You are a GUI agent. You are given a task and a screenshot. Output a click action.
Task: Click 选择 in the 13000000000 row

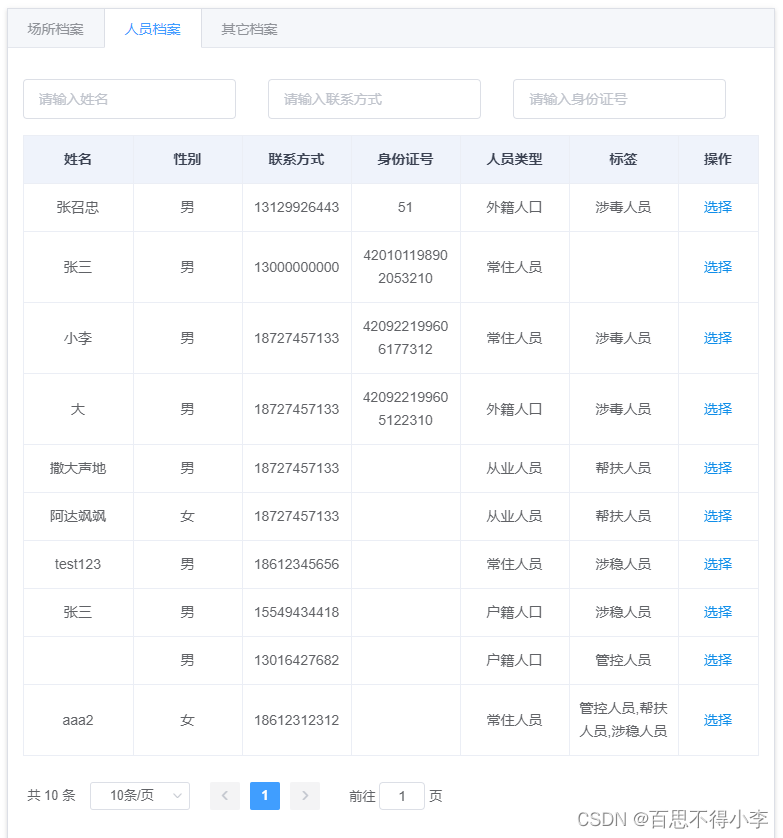point(717,267)
